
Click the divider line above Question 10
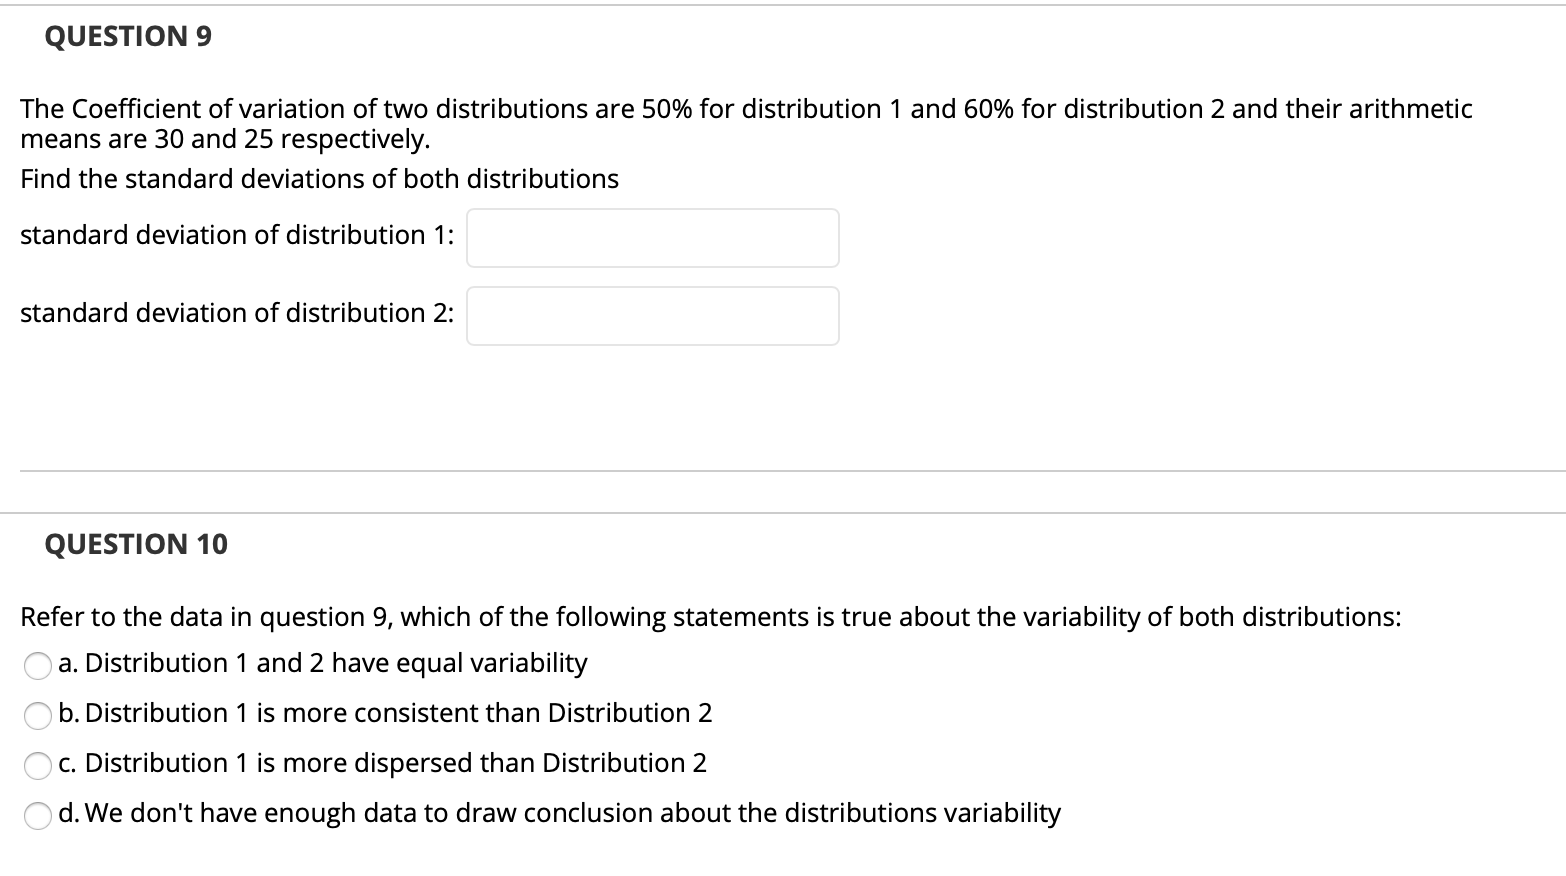pos(790,513)
